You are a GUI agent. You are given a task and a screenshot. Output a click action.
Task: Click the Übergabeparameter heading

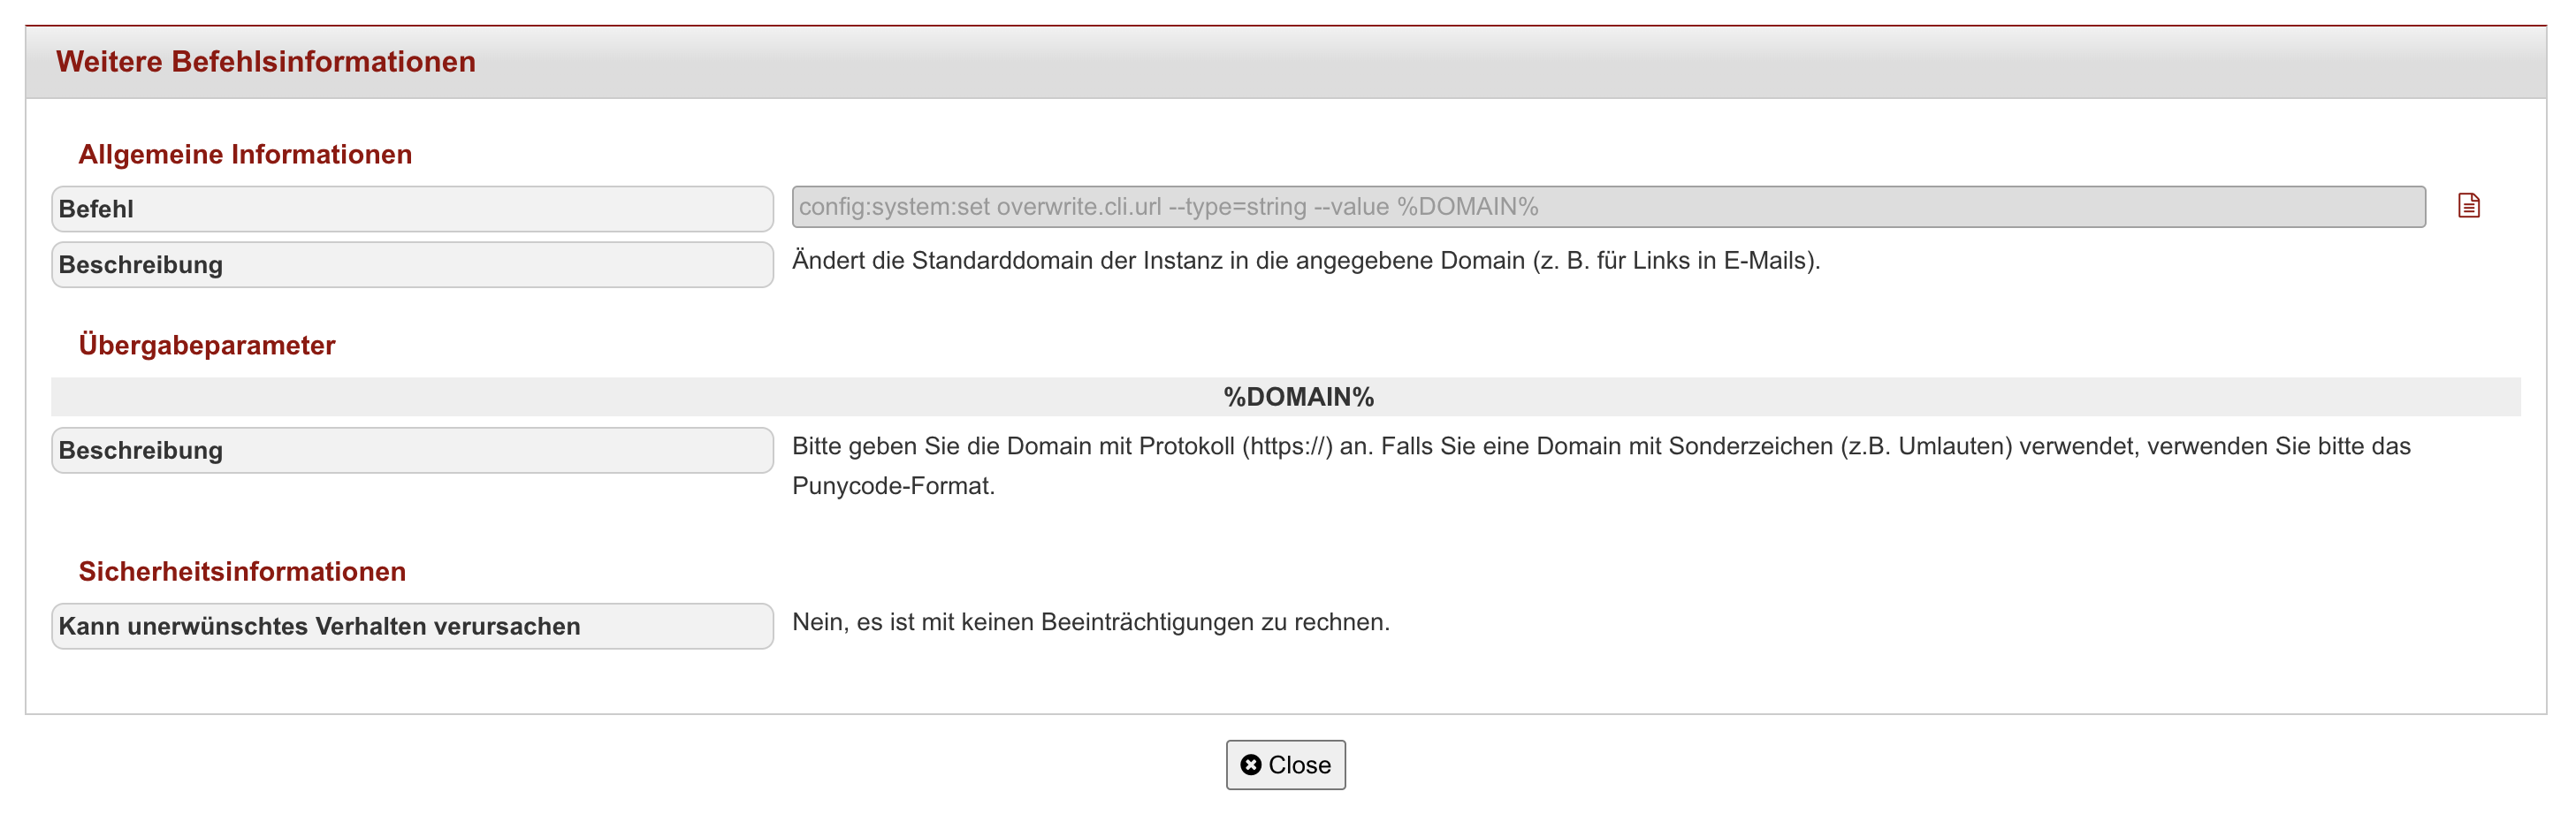[207, 345]
